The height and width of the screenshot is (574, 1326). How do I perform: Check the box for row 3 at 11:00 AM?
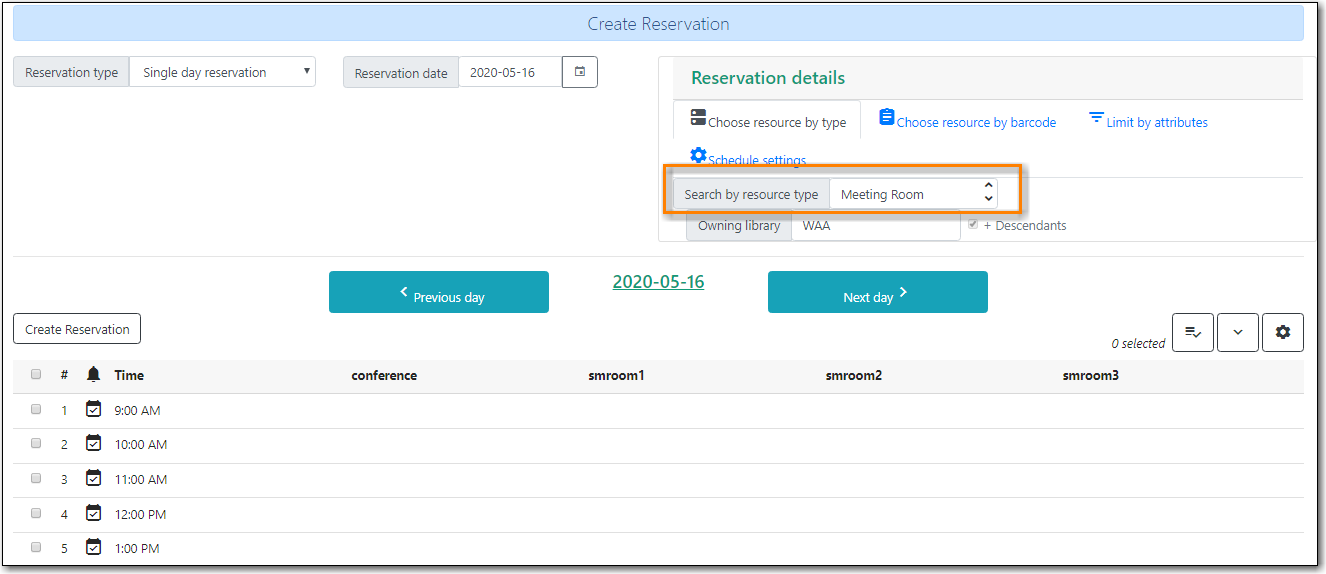coord(36,478)
